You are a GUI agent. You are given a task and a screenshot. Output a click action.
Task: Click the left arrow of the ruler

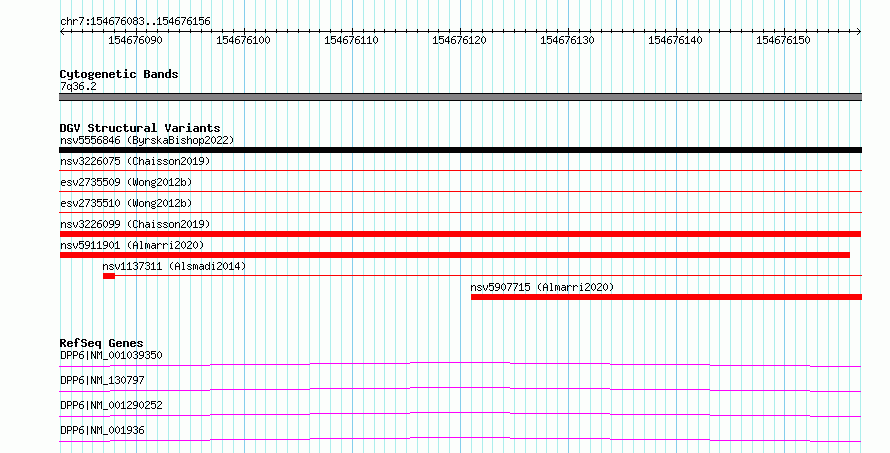click(62, 32)
